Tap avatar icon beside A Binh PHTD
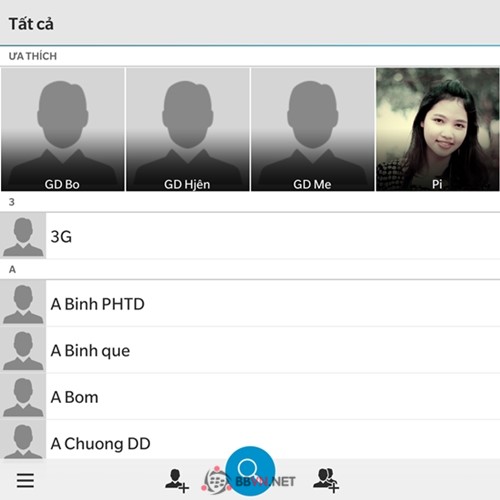The image size is (500, 500). [x=23, y=303]
